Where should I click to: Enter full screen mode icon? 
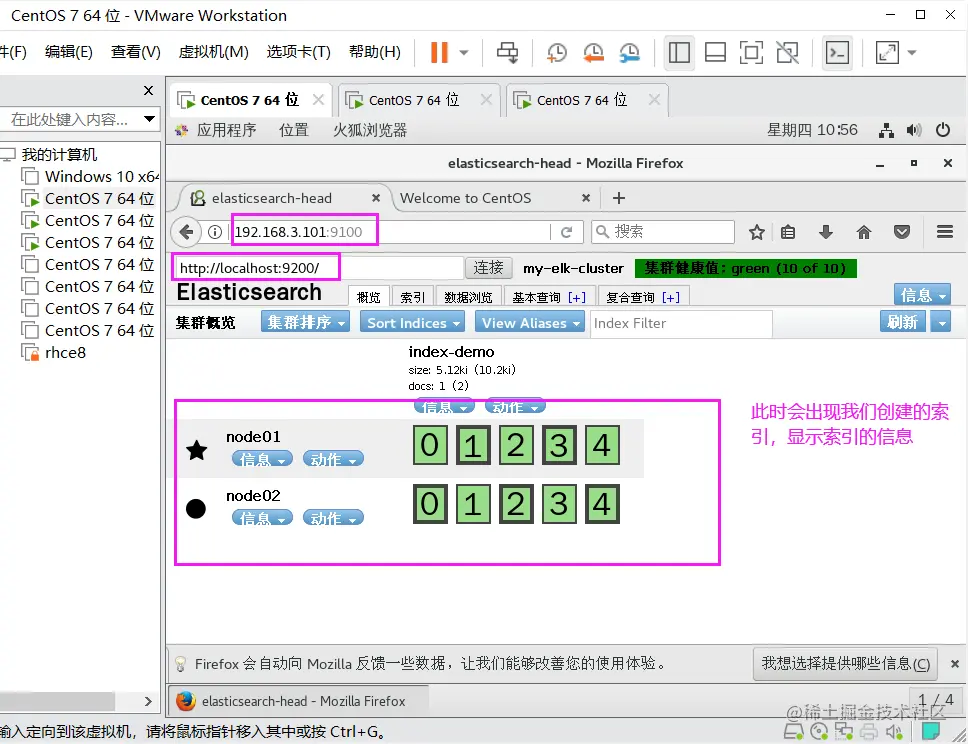[x=751, y=52]
